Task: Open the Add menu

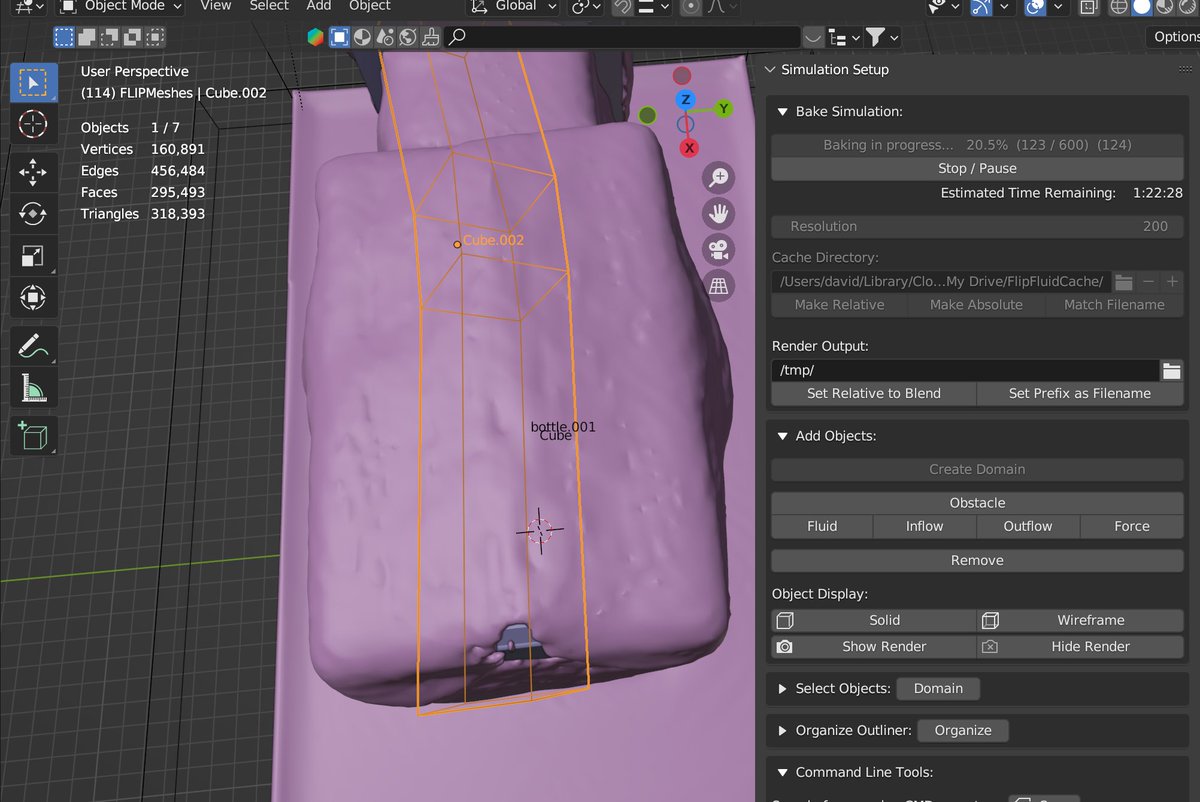Action: 319,6
